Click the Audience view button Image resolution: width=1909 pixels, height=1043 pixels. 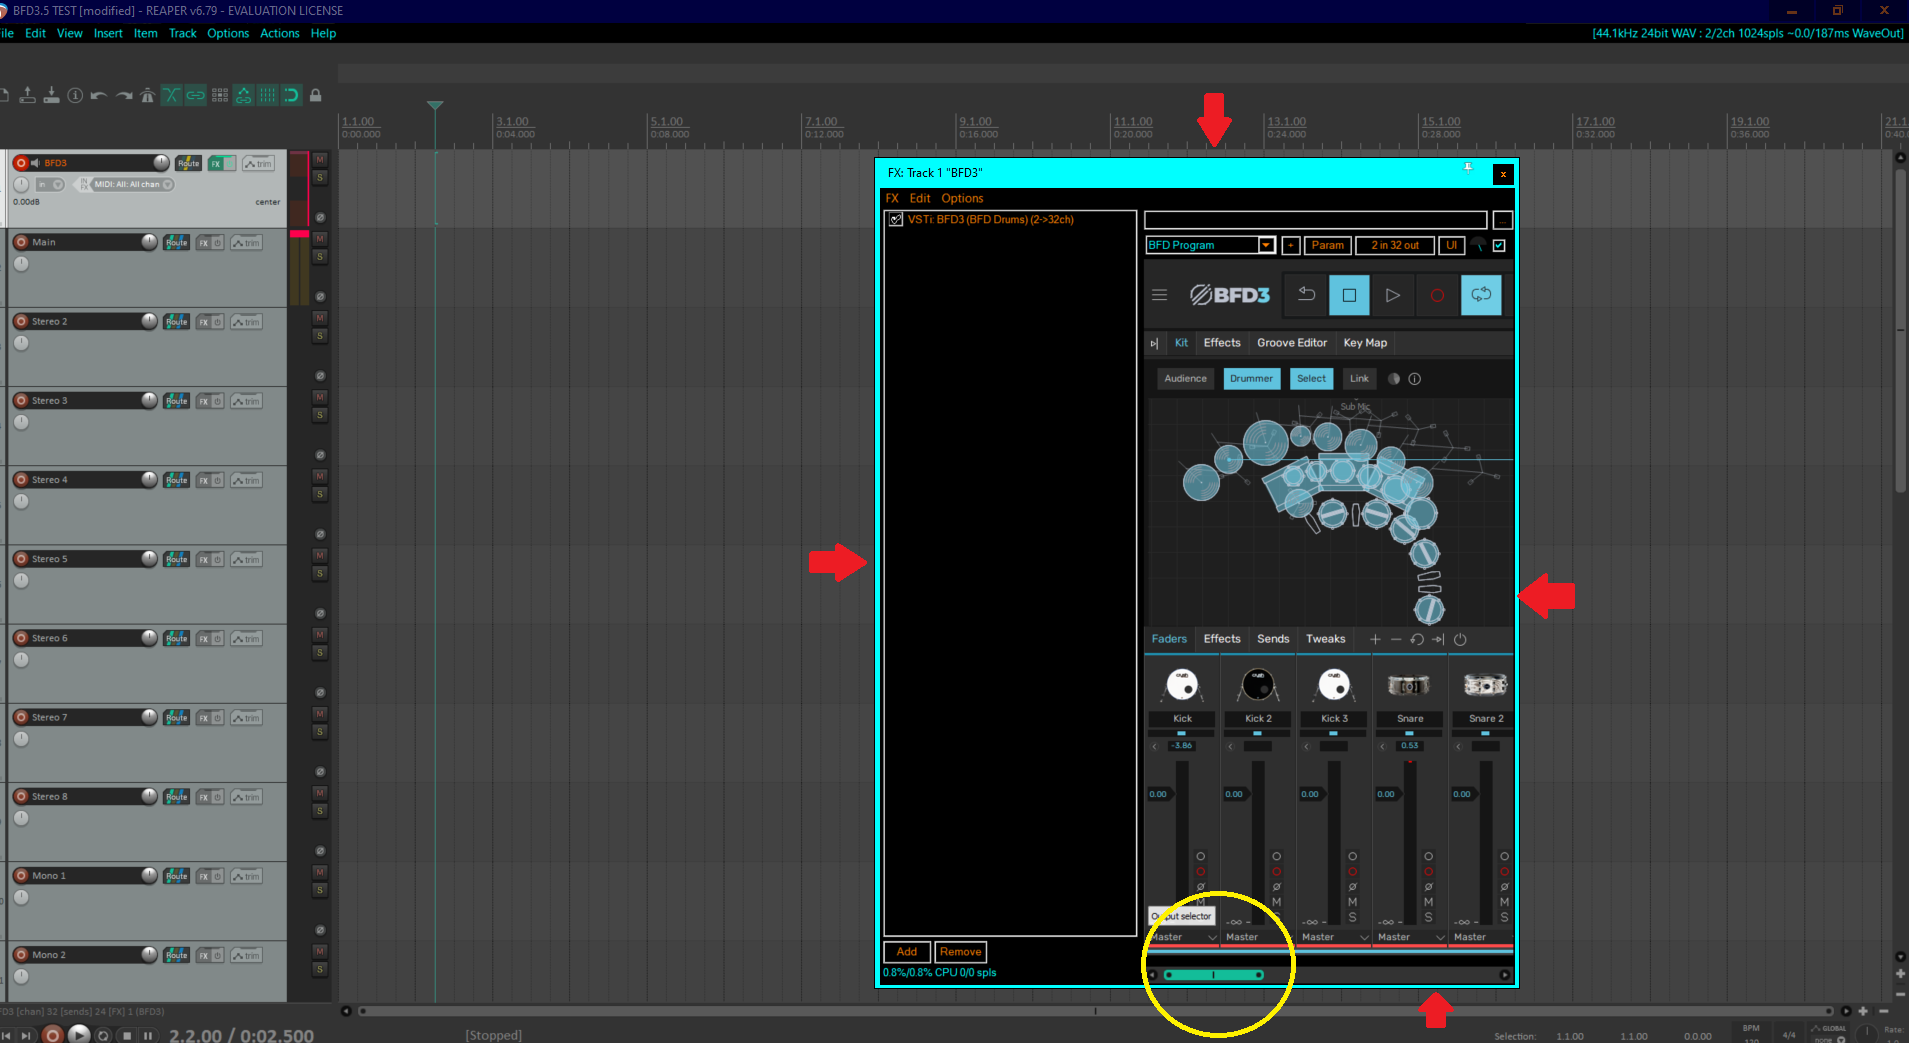1185,379
